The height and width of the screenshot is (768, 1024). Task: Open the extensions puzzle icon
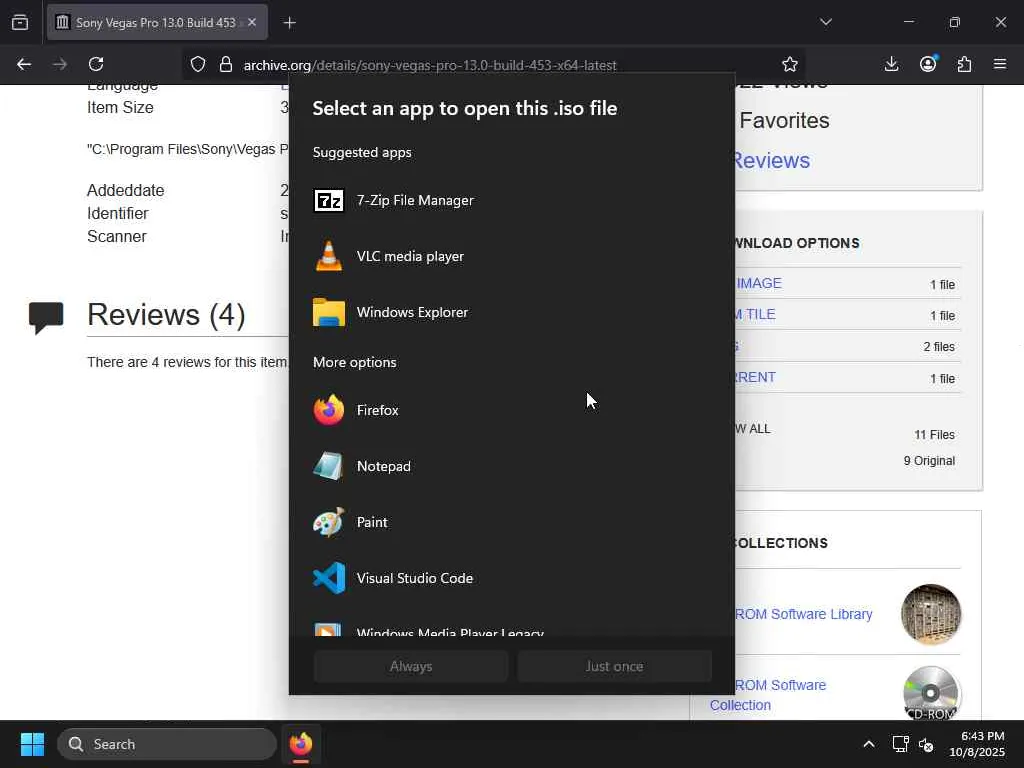[964, 64]
